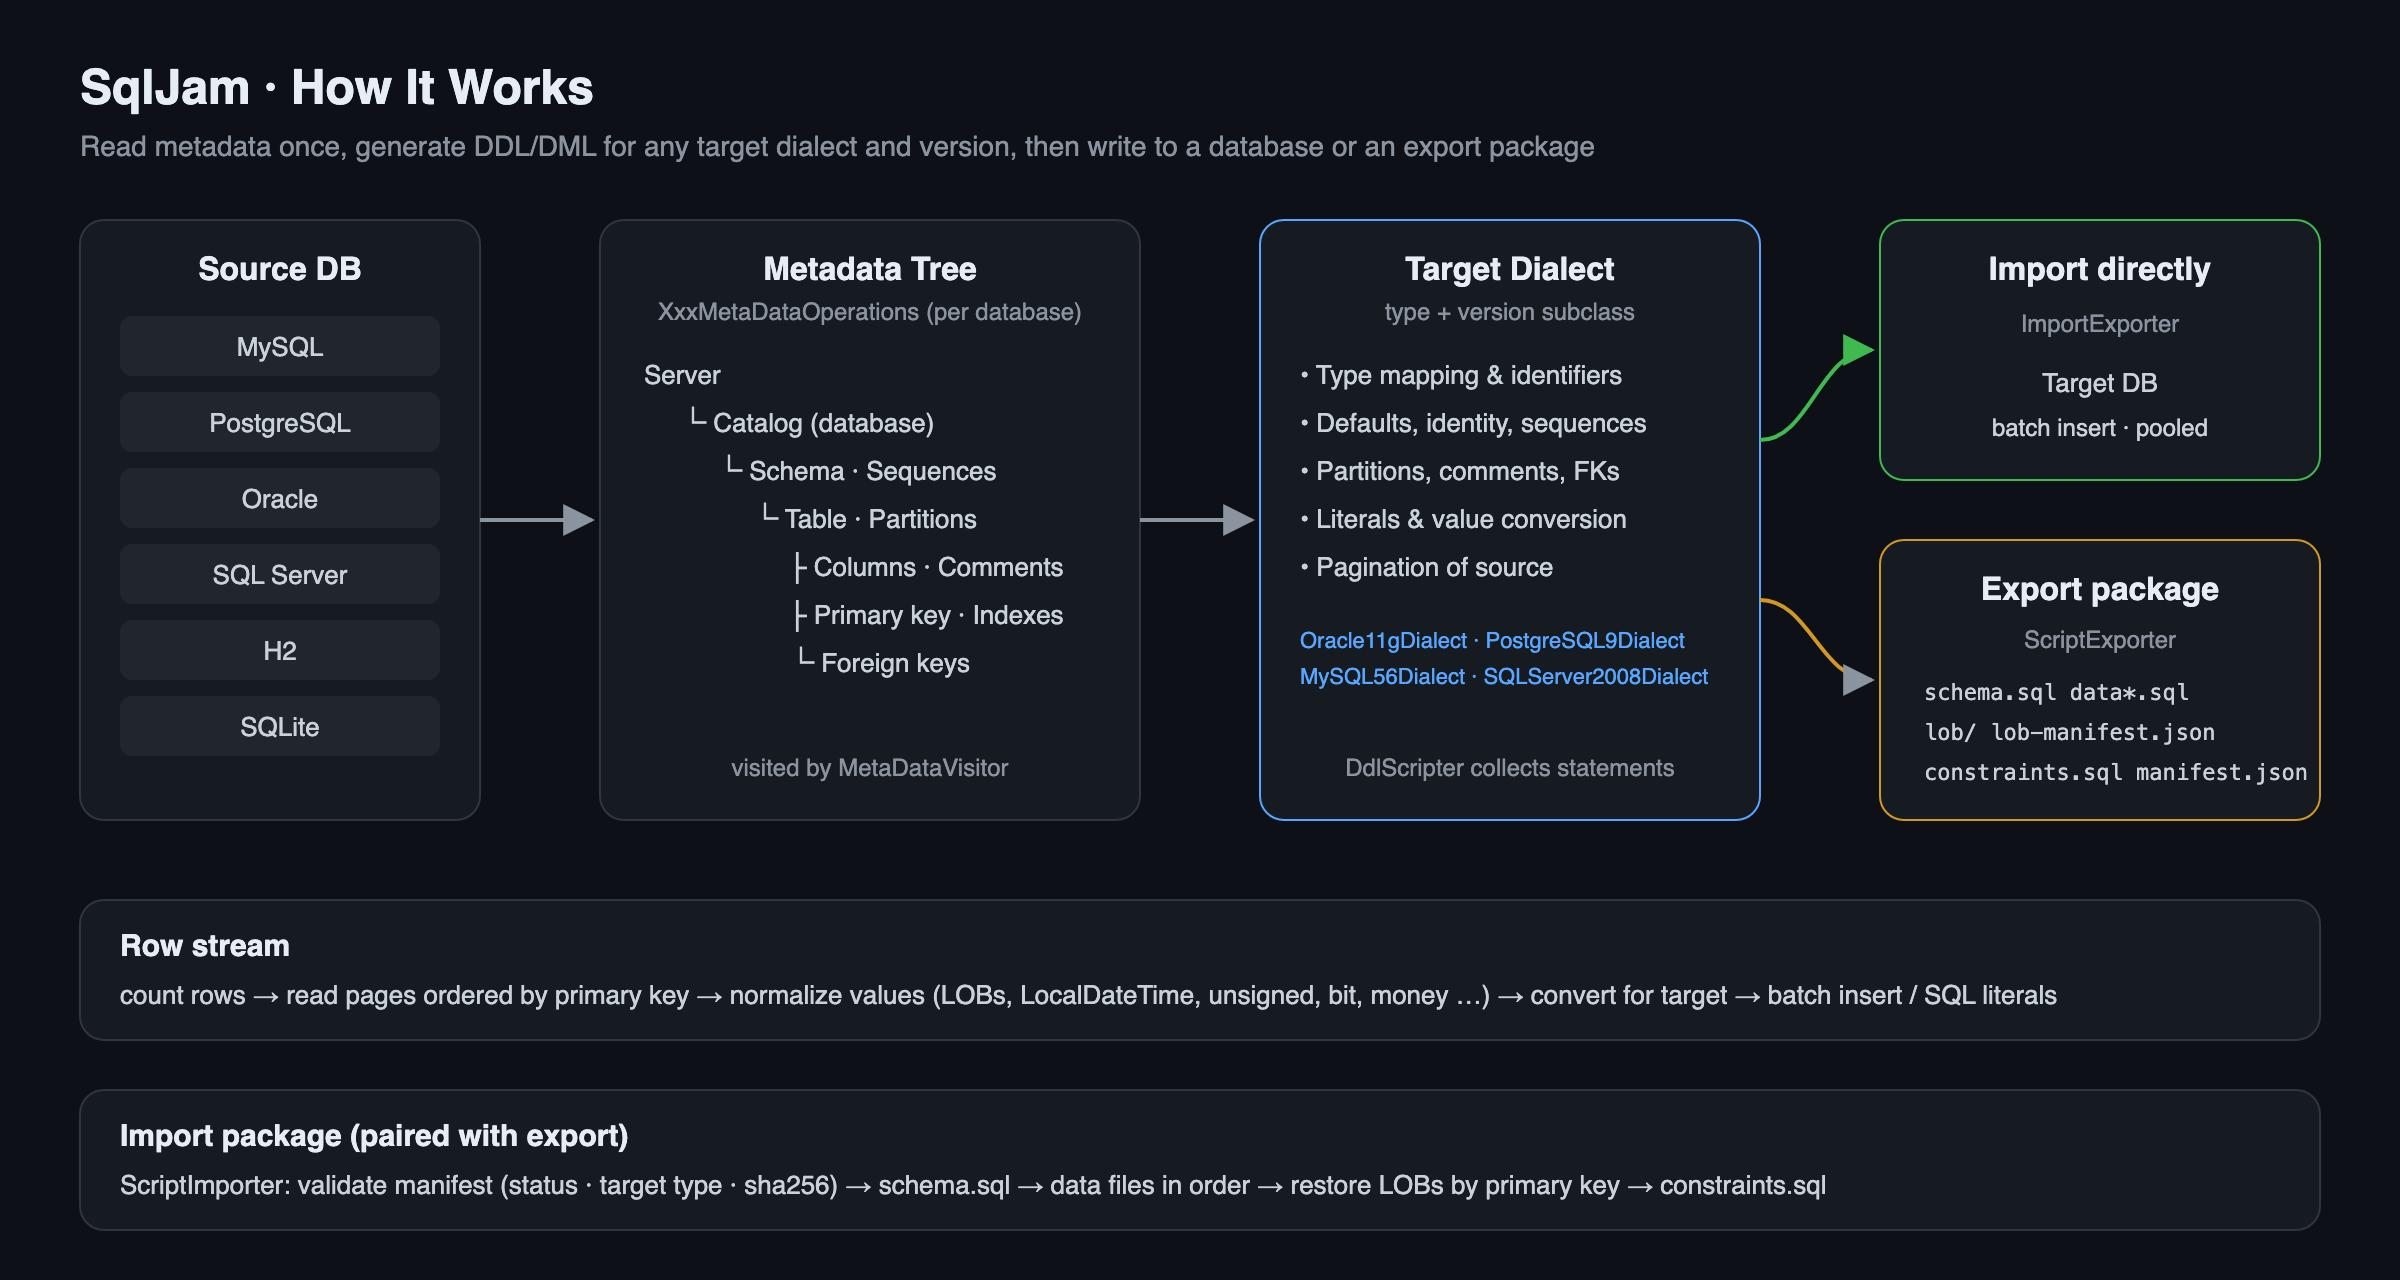
Task: Click the Row stream panel heading
Action: (x=205, y=945)
